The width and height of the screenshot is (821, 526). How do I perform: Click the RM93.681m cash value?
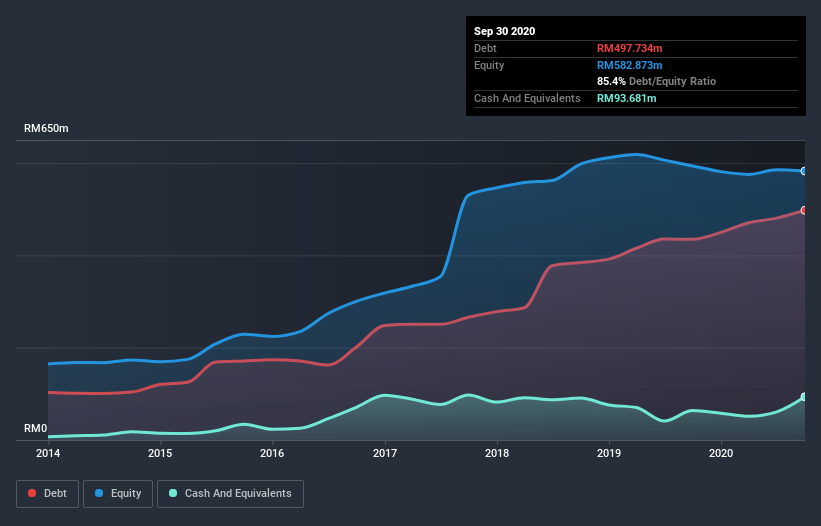(626, 98)
